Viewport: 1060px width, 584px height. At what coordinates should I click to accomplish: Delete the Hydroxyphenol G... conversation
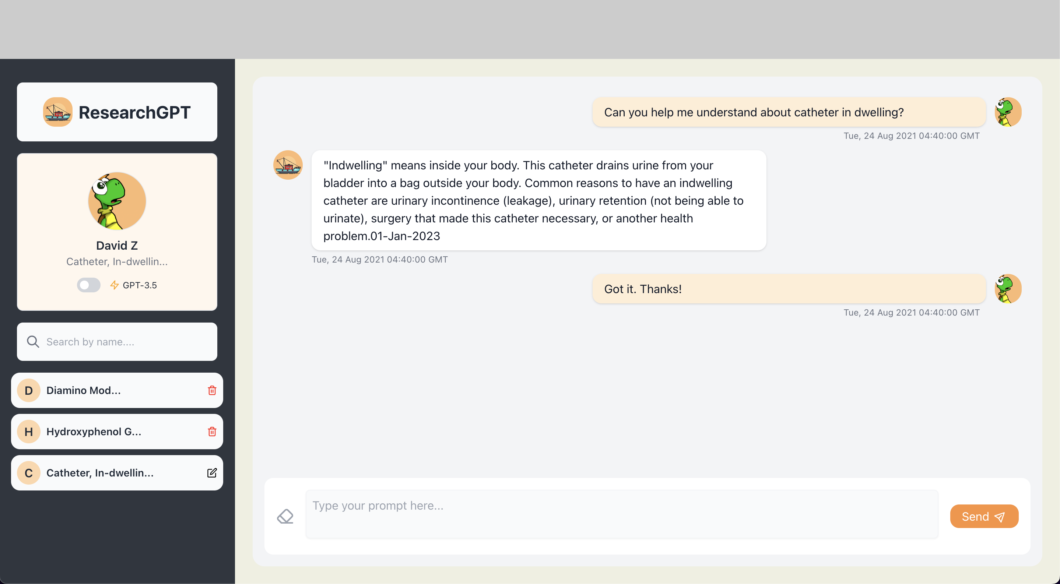(212, 431)
